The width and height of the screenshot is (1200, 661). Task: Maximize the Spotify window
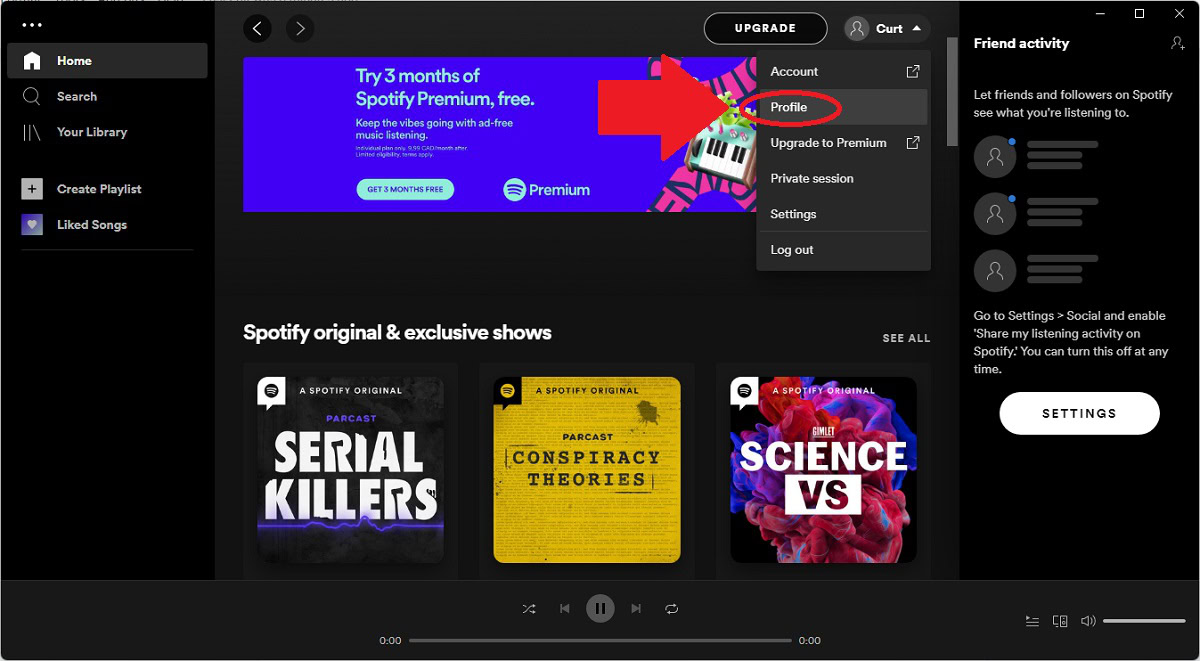pyautogui.click(x=1139, y=13)
